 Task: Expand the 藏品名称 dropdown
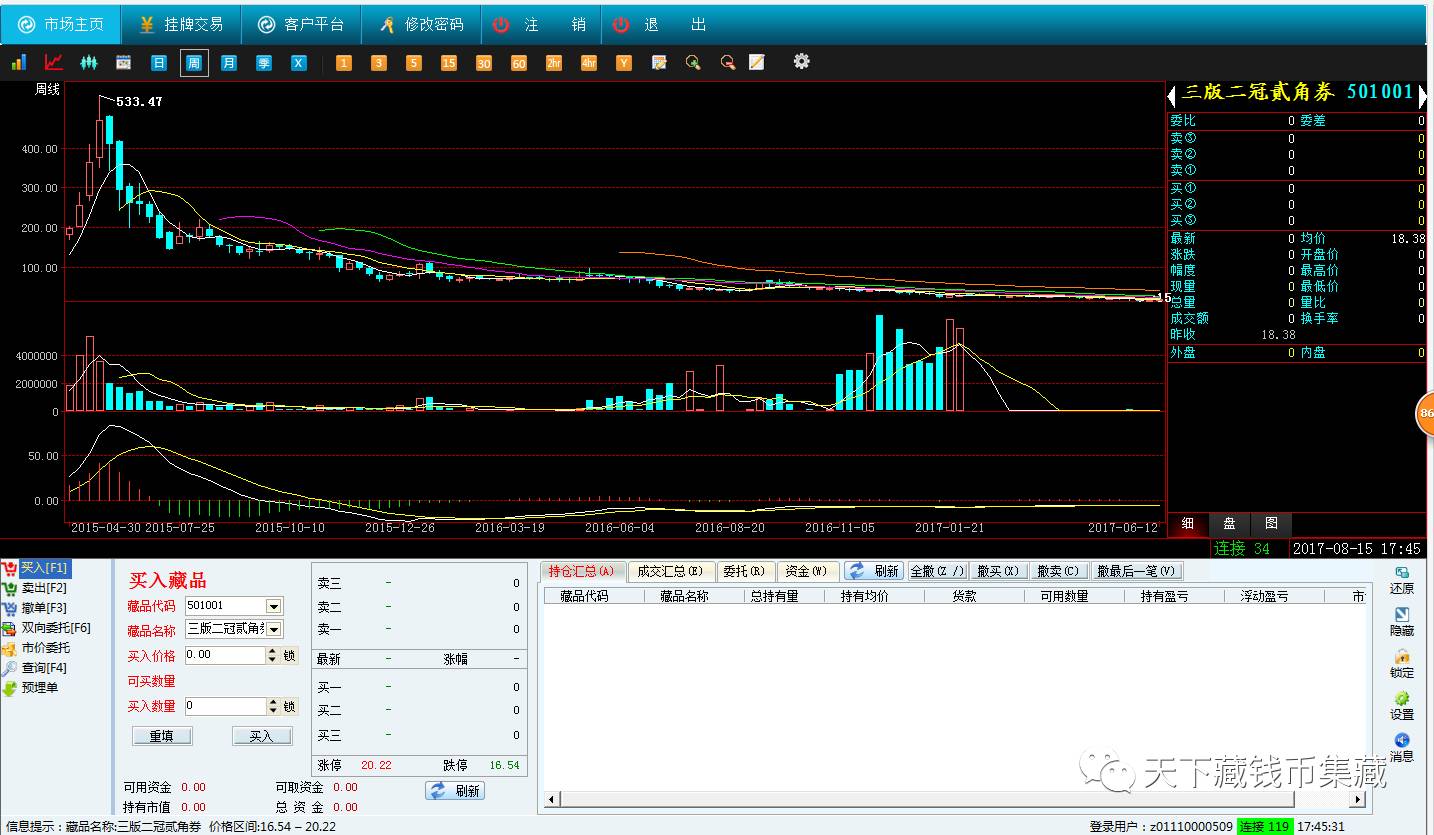(x=274, y=629)
